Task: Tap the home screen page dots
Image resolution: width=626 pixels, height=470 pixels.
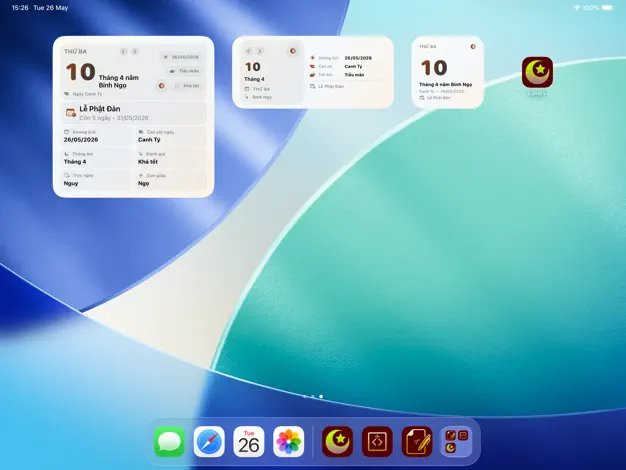Action: pyautogui.click(x=313, y=397)
